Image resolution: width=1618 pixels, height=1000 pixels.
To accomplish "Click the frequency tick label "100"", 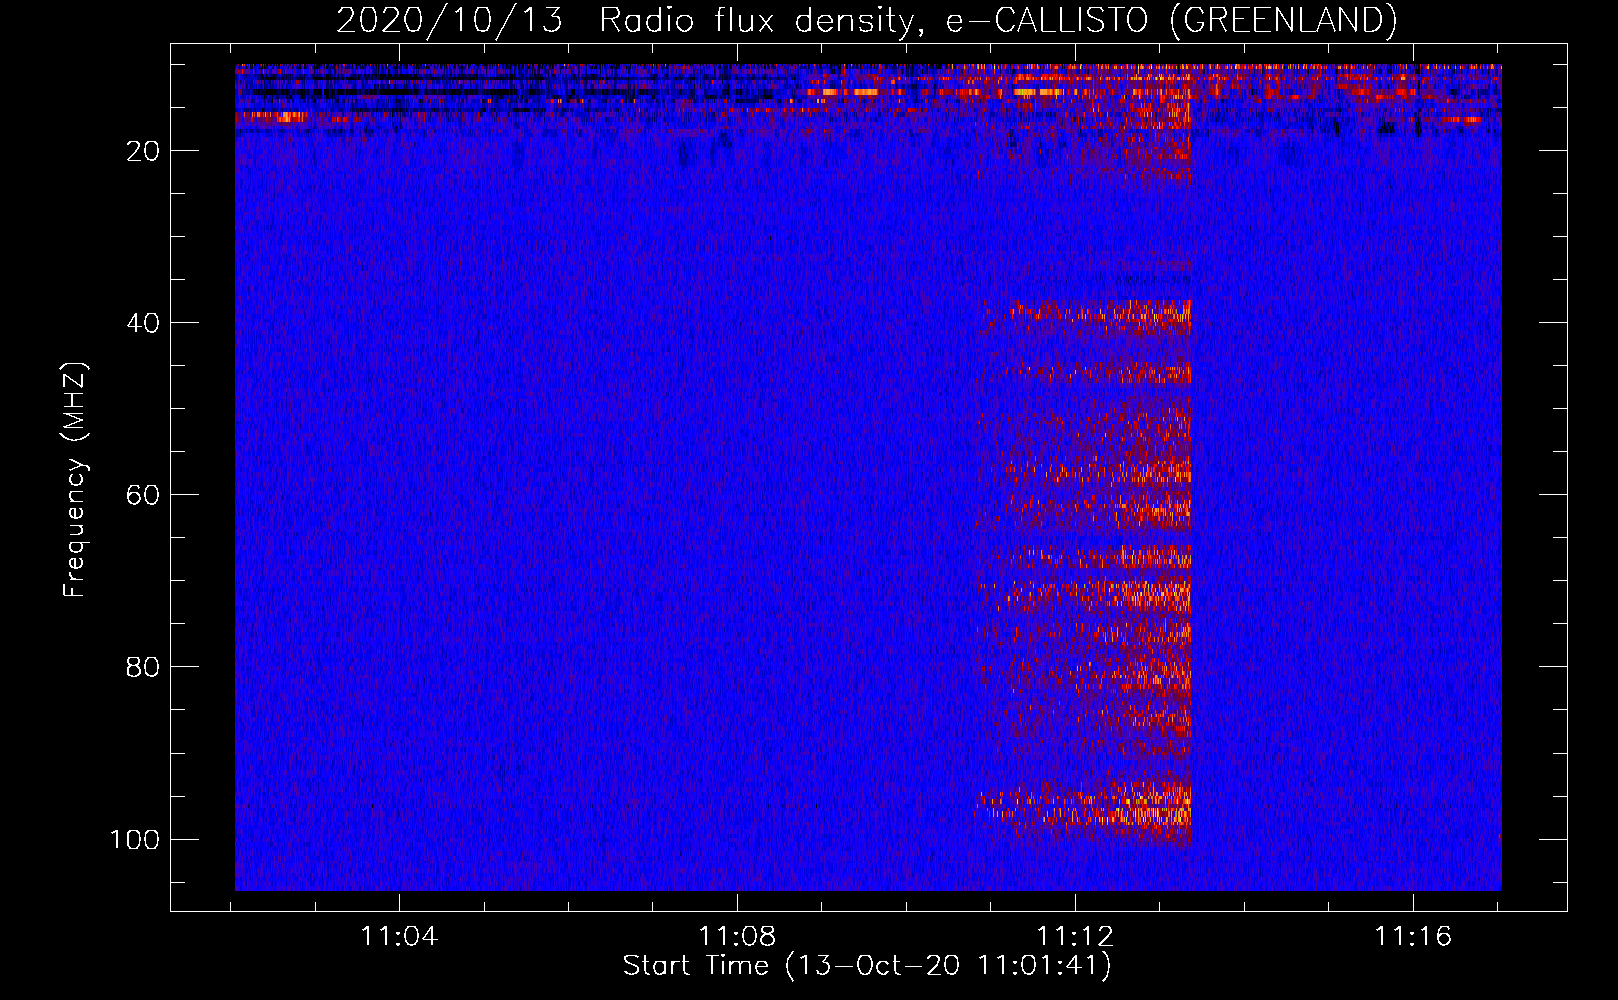I will coord(135,839).
